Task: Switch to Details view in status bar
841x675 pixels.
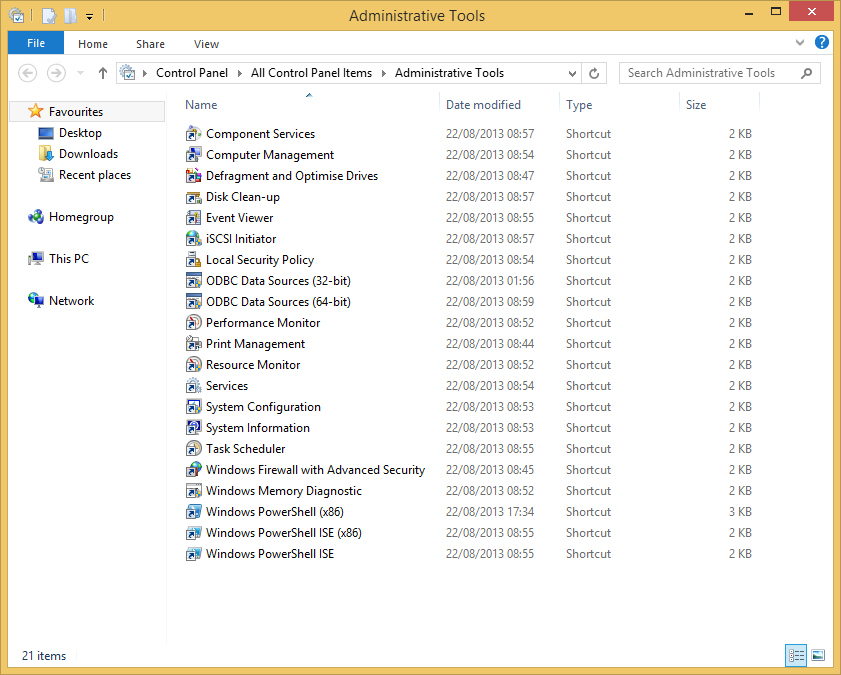Action: click(796, 655)
